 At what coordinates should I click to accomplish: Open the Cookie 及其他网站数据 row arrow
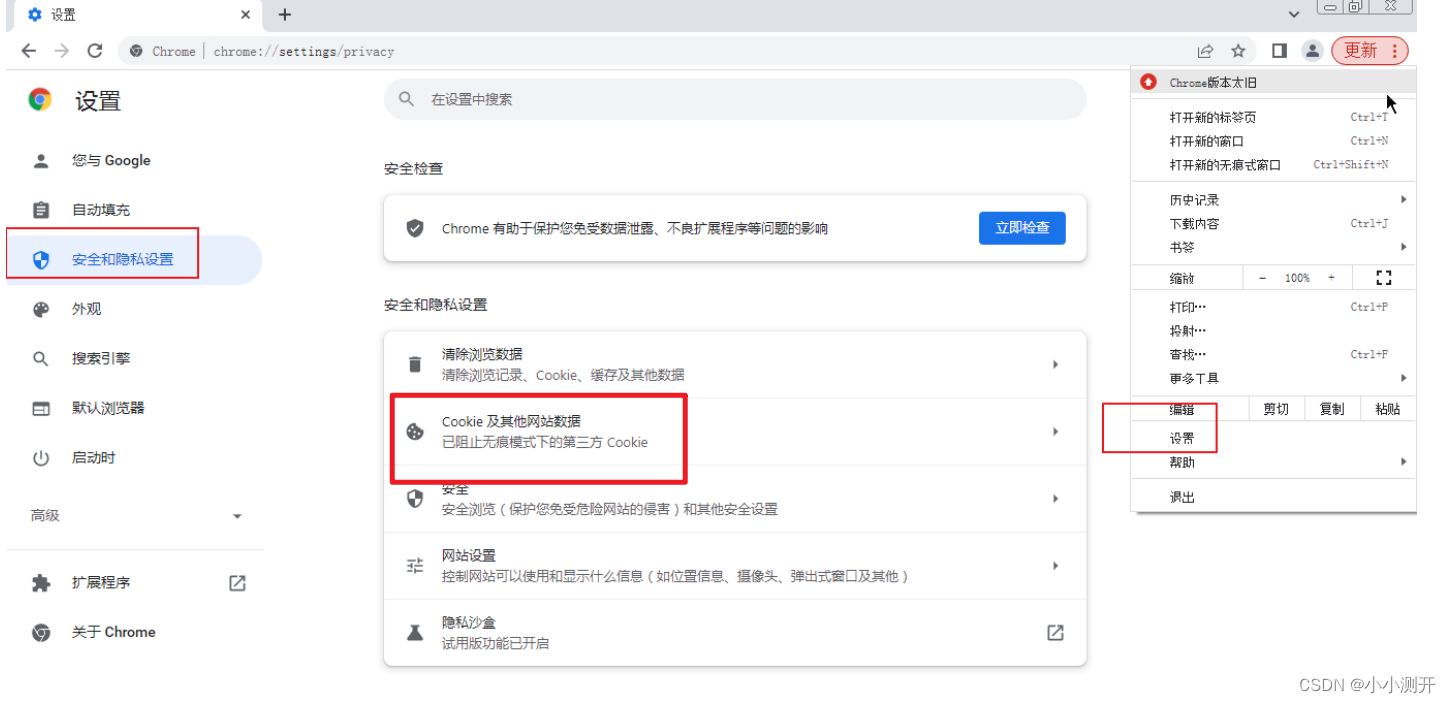[1055, 432]
